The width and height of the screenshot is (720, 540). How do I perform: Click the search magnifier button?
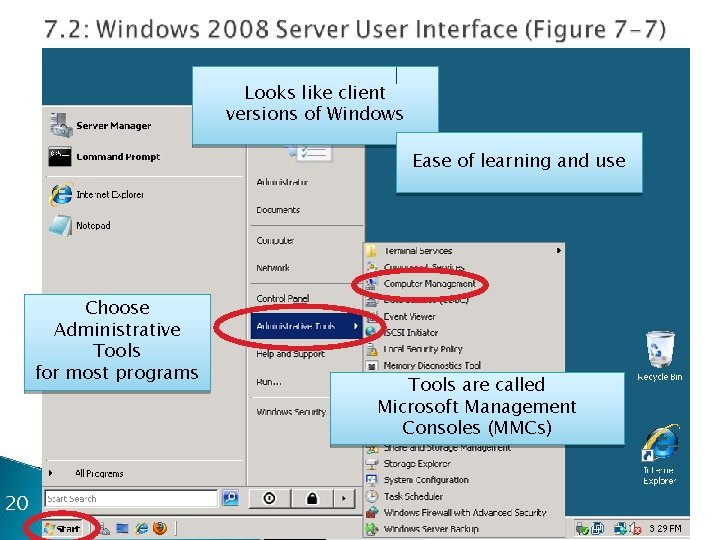[x=230, y=498]
